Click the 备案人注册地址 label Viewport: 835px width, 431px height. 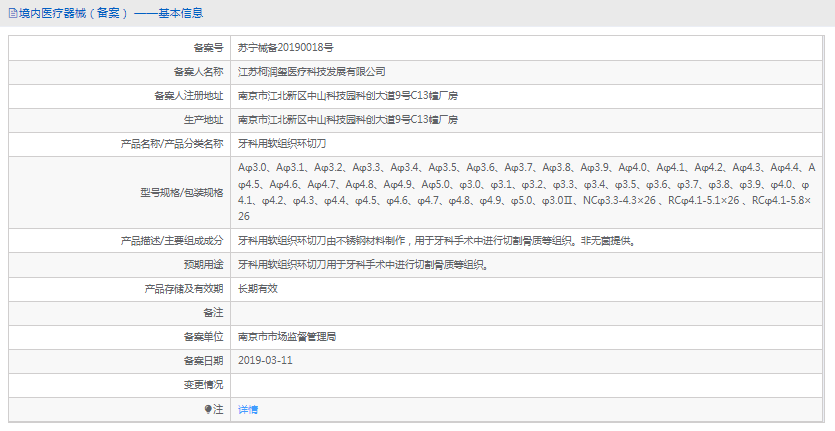[x=189, y=96]
